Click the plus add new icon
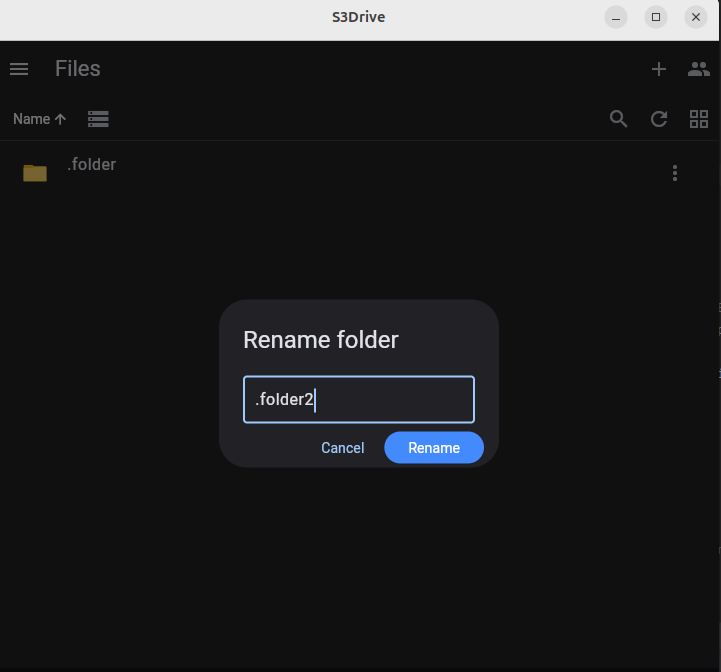This screenshot has height=672, width=721. coord(658,69)
